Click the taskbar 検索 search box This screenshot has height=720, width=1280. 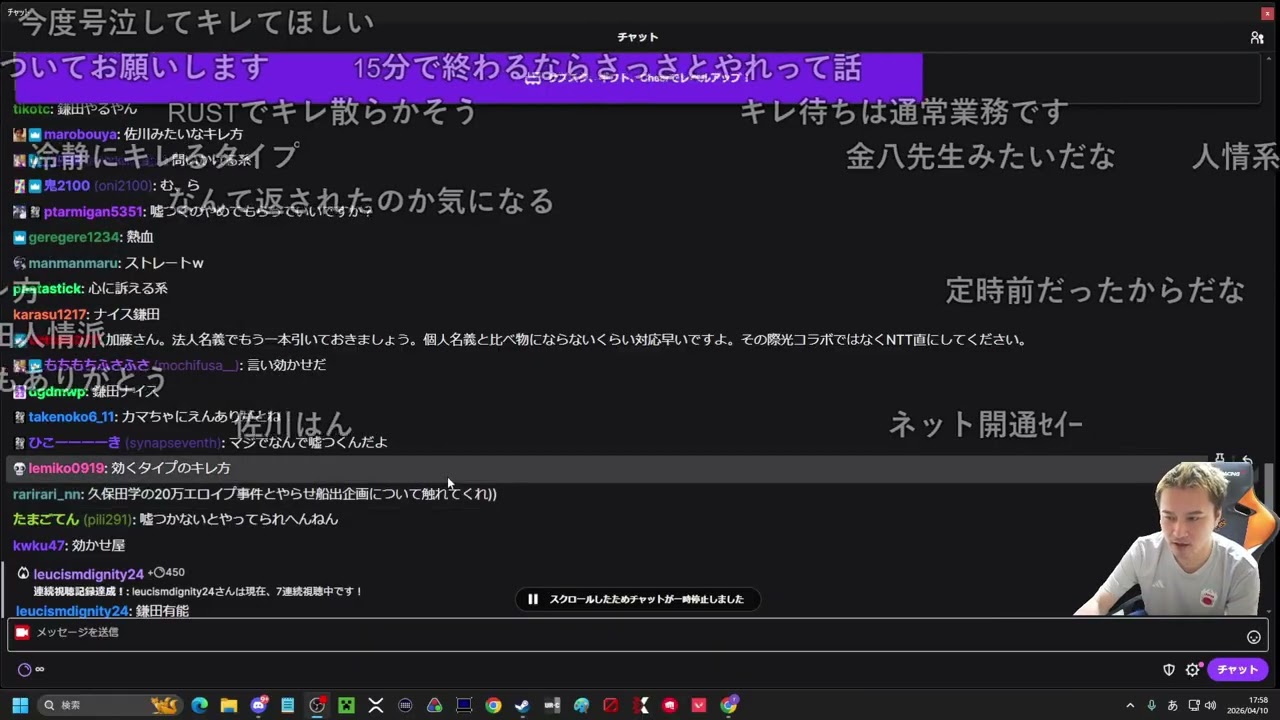pyautogui.click(x=110, y=705)
